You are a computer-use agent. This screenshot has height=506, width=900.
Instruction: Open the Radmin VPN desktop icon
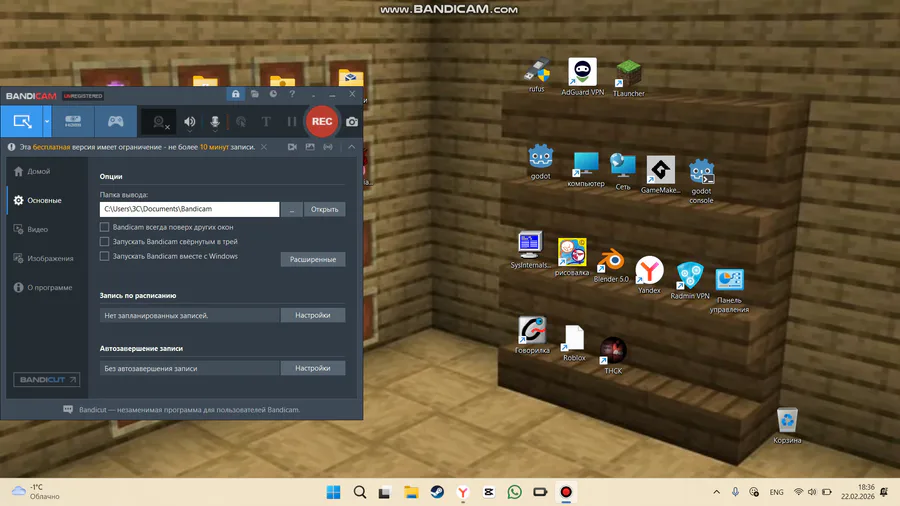(x=690, y=281)
